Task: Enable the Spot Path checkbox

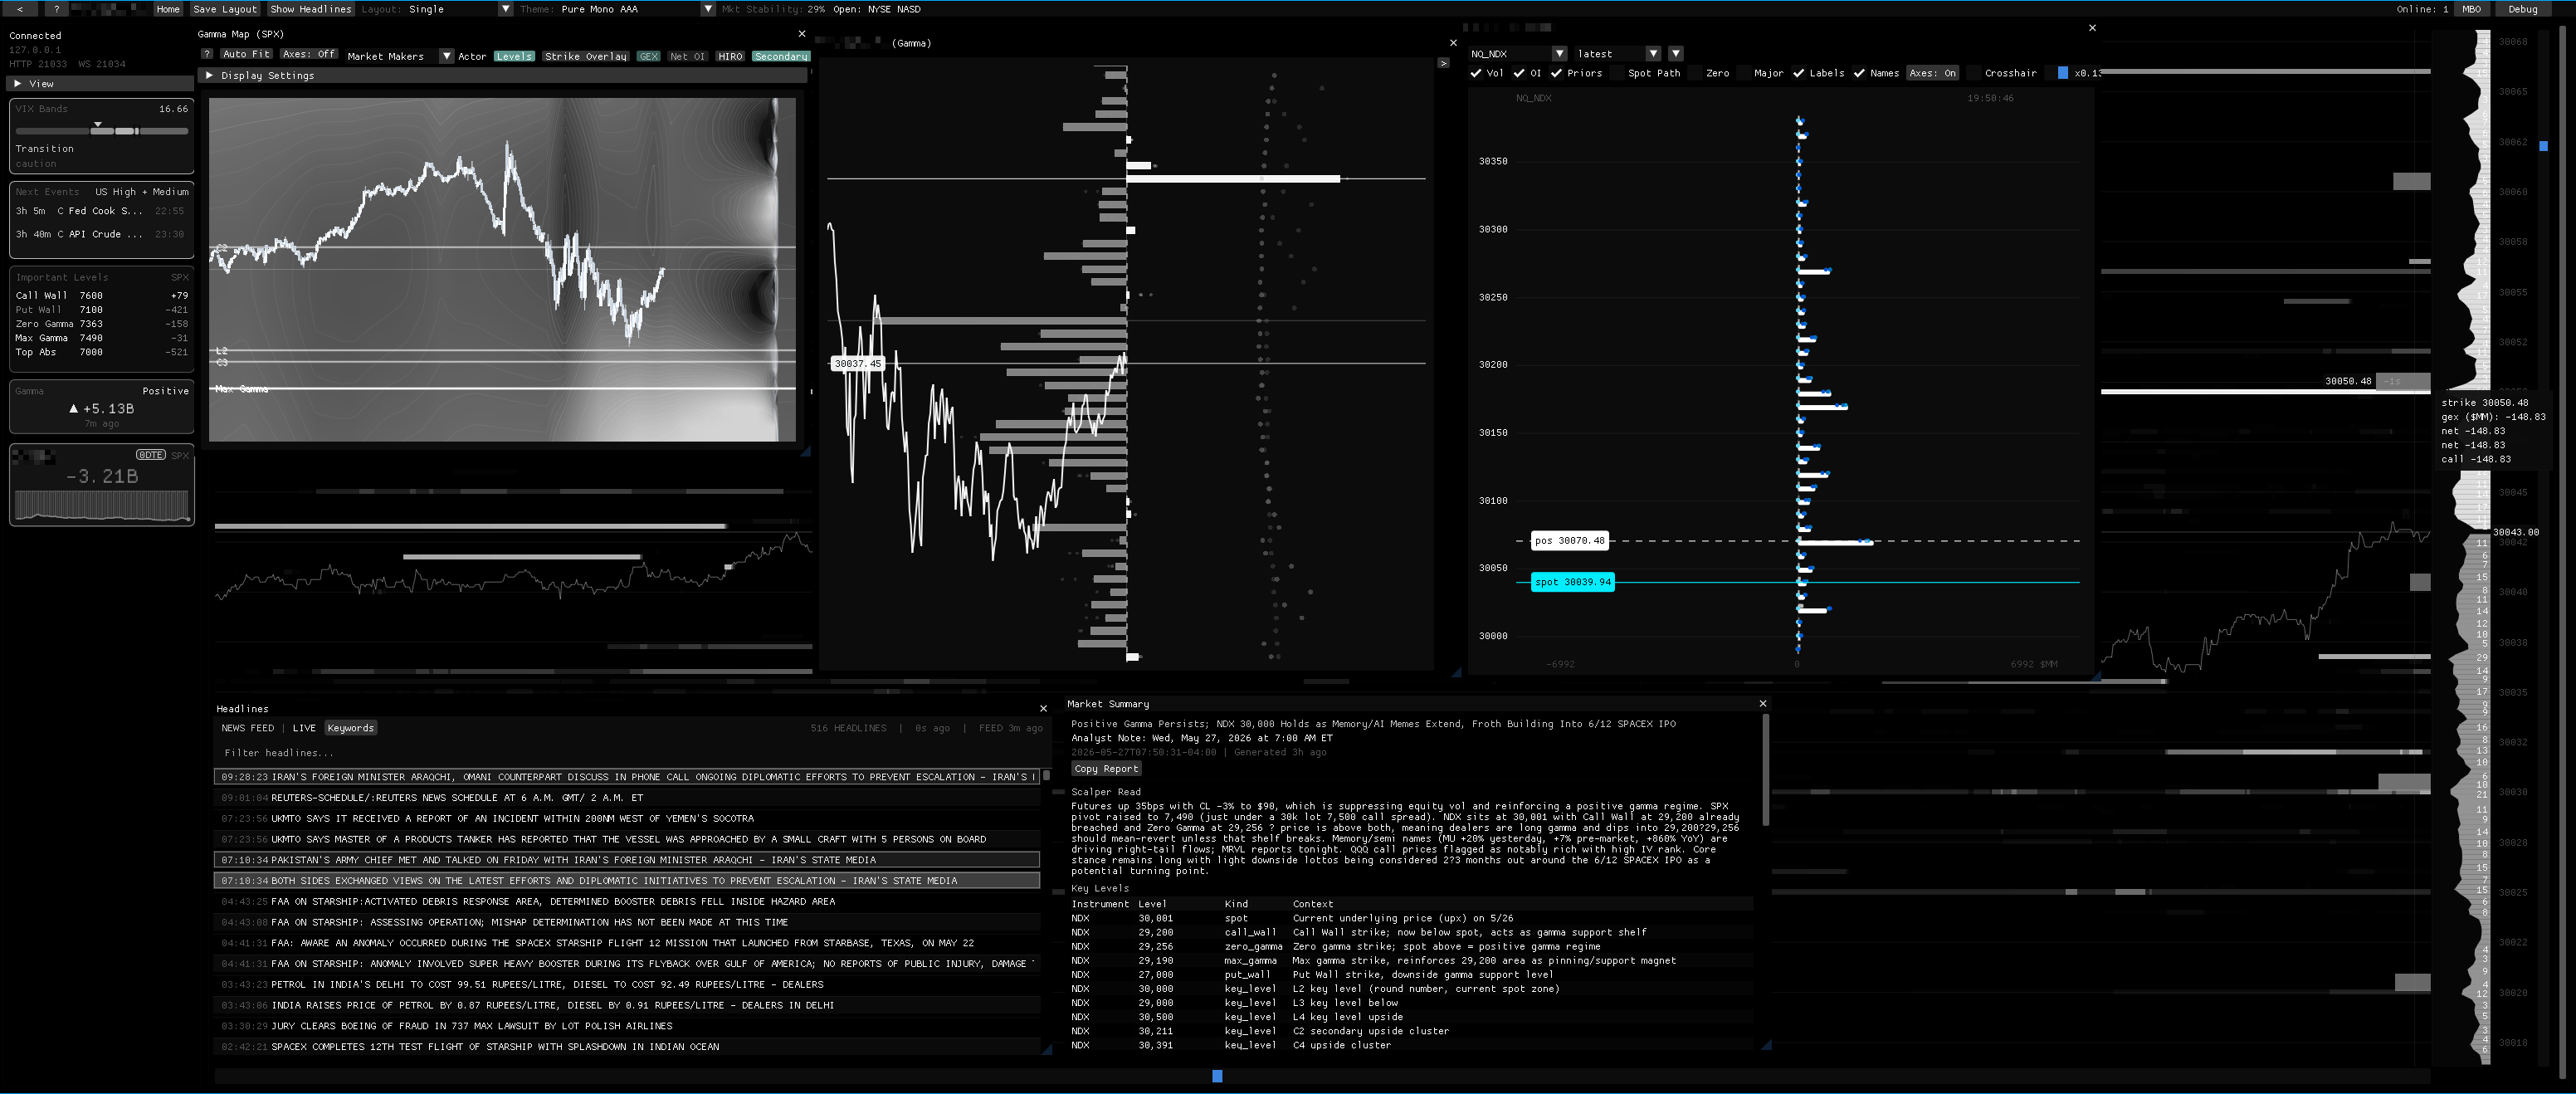Action: click(1617, 73)
